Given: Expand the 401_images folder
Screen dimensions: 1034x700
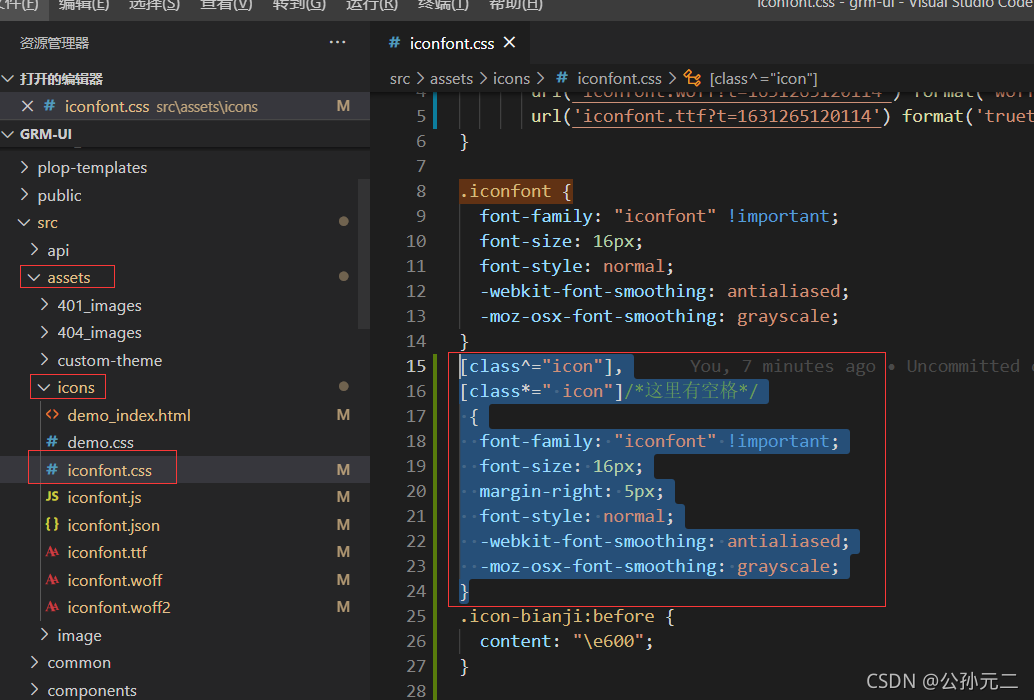Looking at the screenshot, I should (x=44, y=305).
